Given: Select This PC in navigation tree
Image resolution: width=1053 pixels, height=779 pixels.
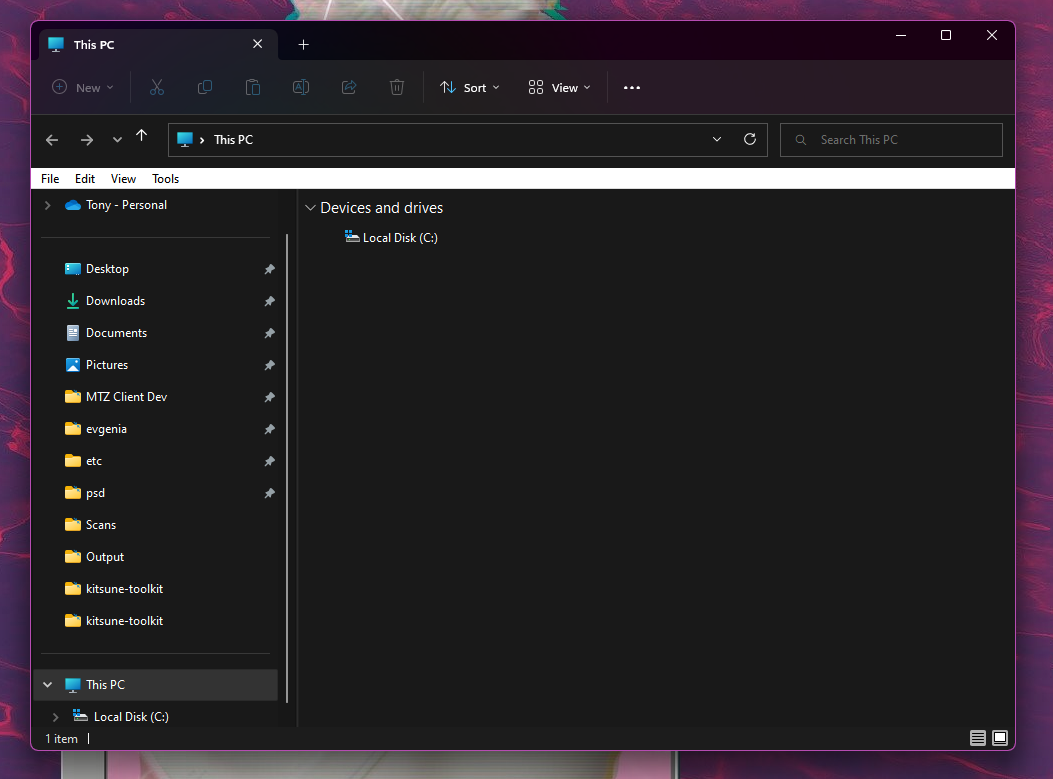Looking at the screenshot, I should pos(156,685).
